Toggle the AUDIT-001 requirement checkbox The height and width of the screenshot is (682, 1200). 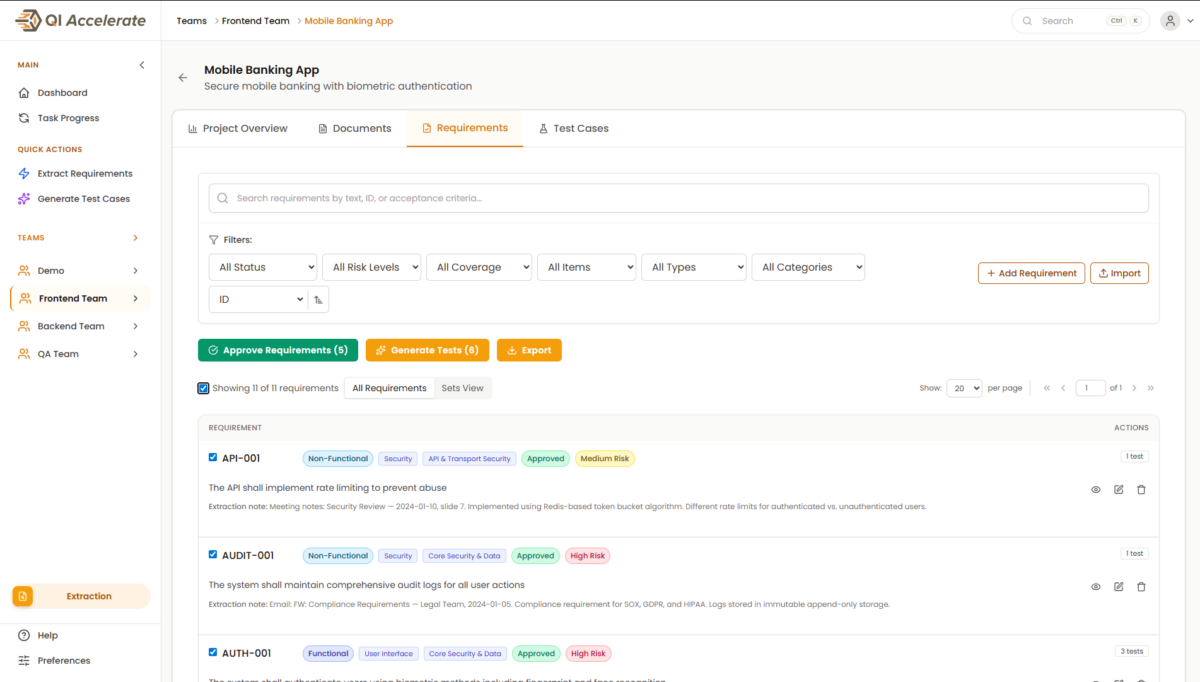tap(213, 555)
